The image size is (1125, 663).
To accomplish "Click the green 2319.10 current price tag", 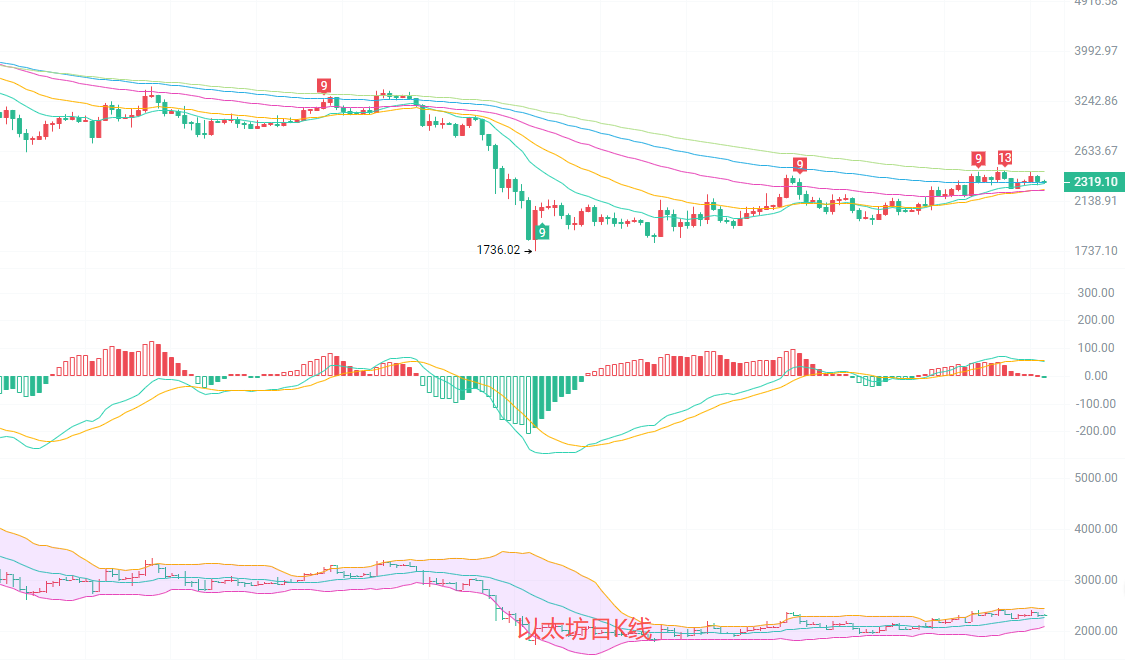I will [1097, 182].
